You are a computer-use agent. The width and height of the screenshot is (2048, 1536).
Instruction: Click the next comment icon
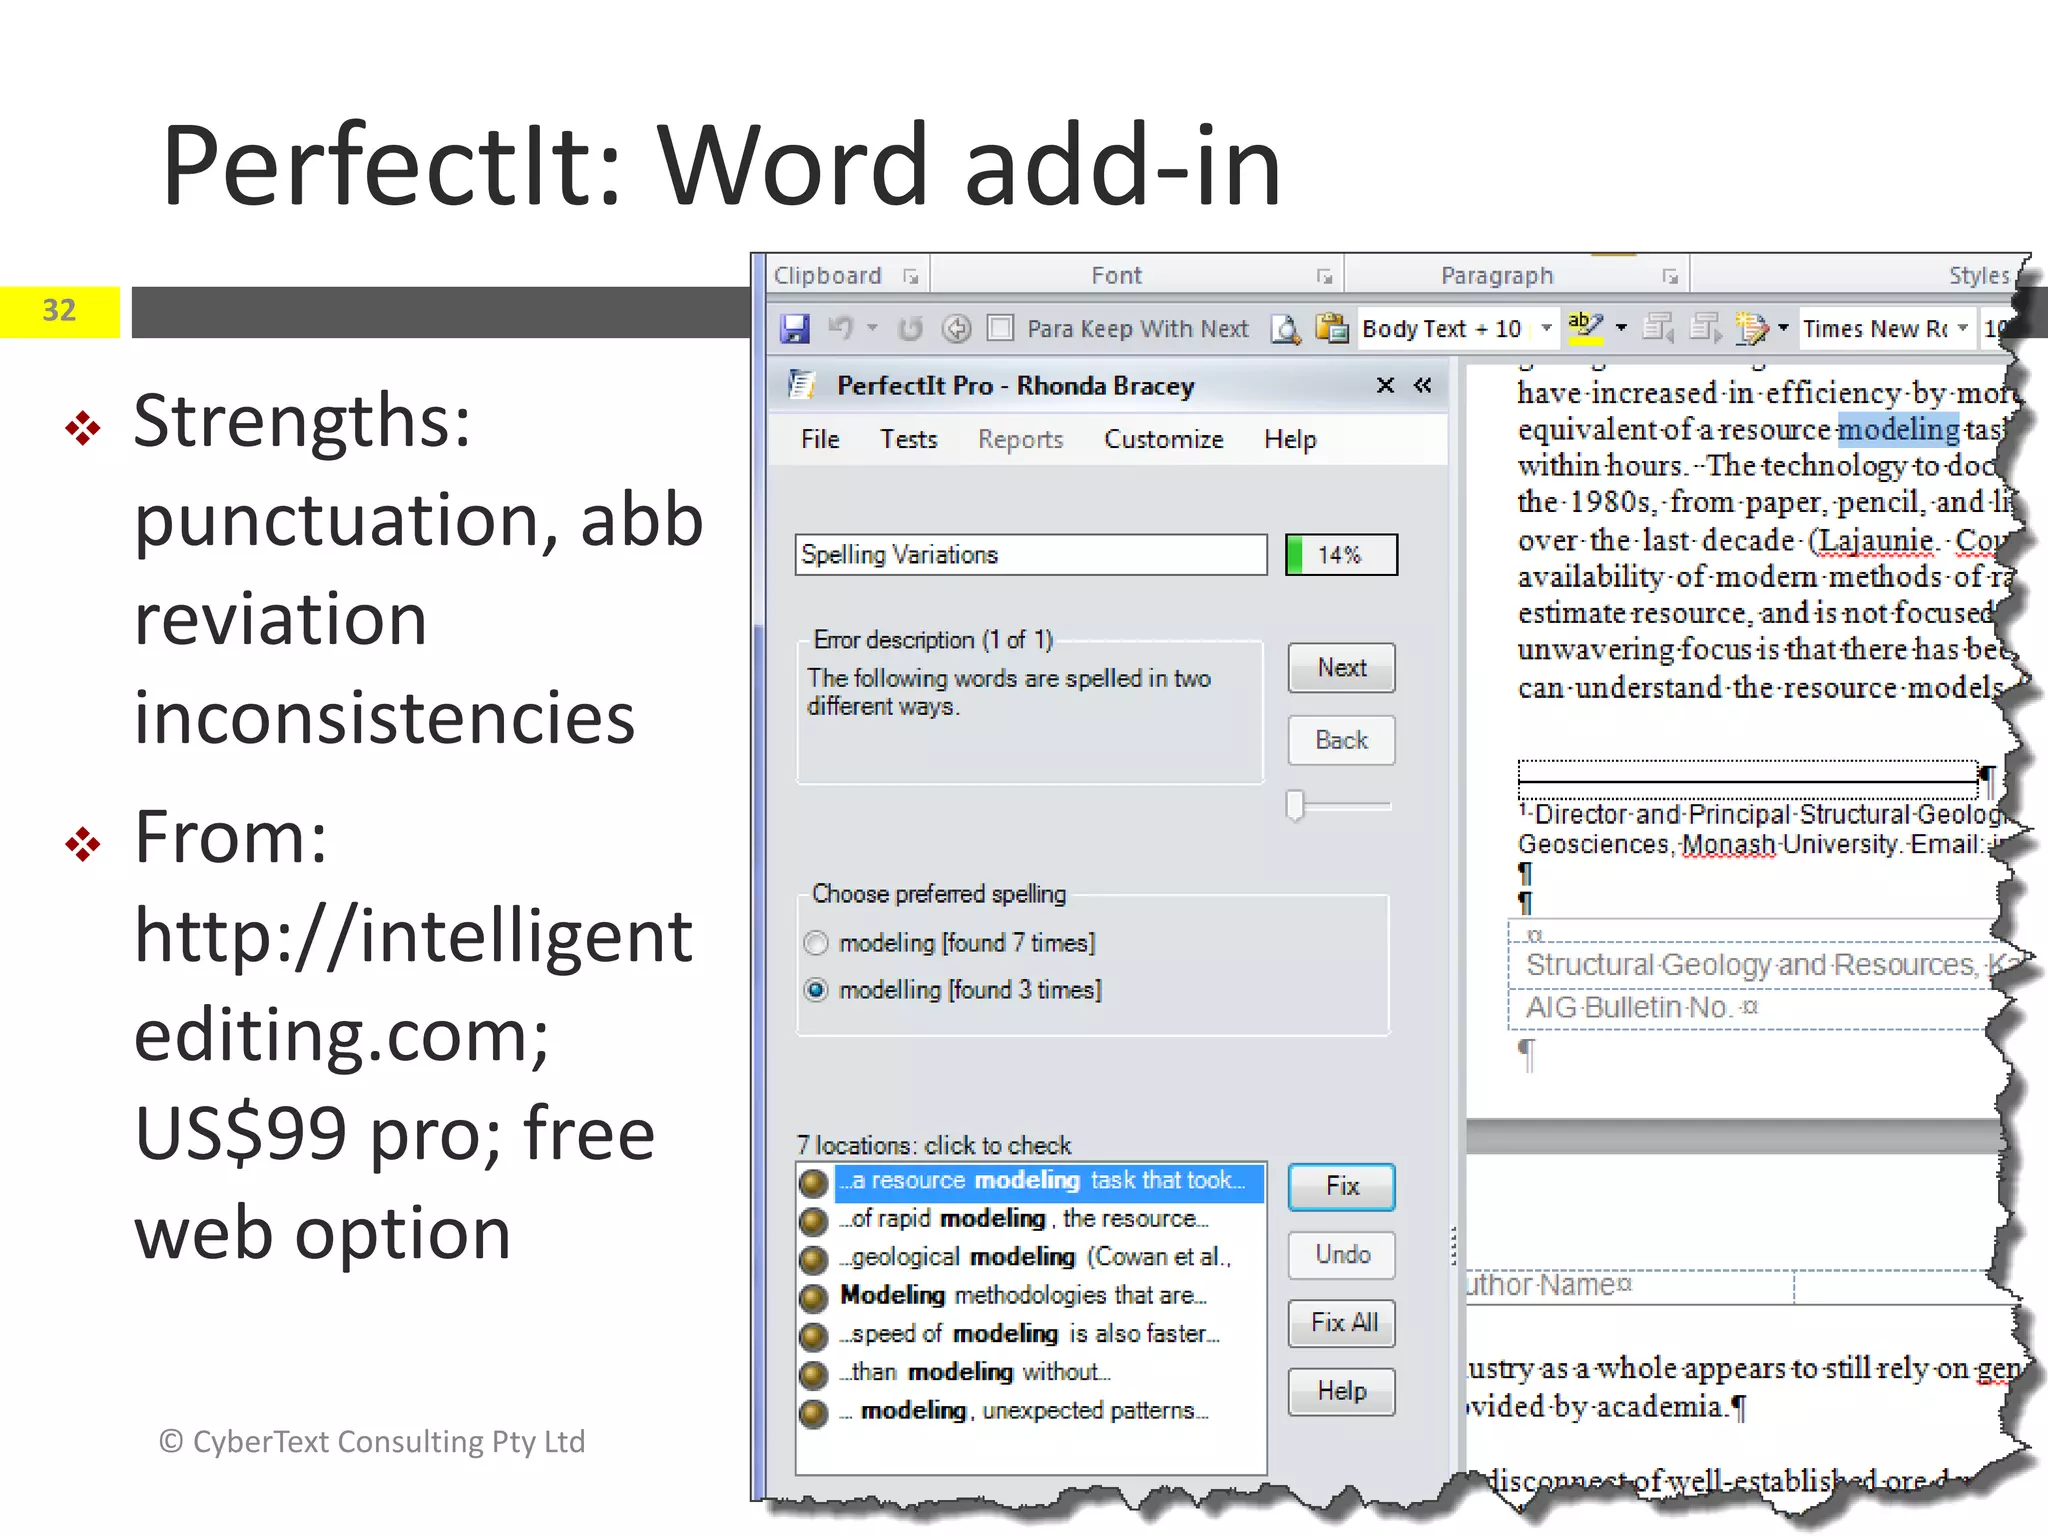pyautogui.click(x=1705, y=328)
